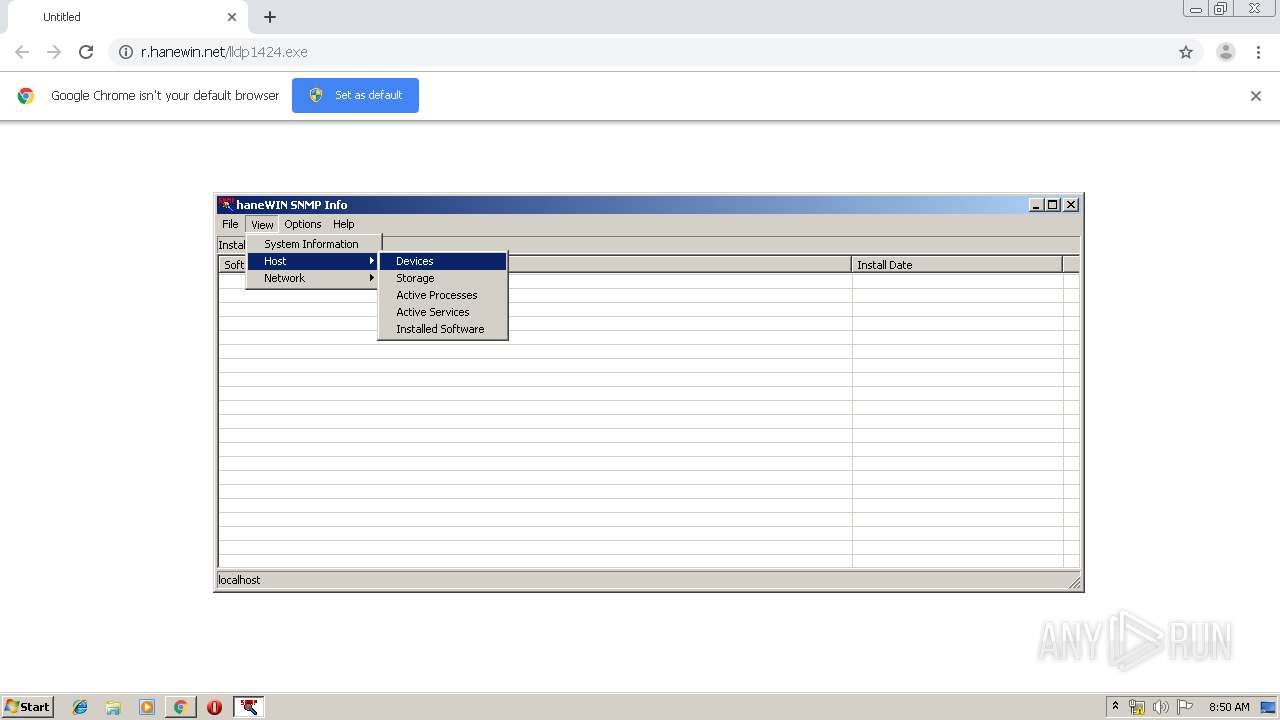Choose Devices in Host submenu

[443, 261]
